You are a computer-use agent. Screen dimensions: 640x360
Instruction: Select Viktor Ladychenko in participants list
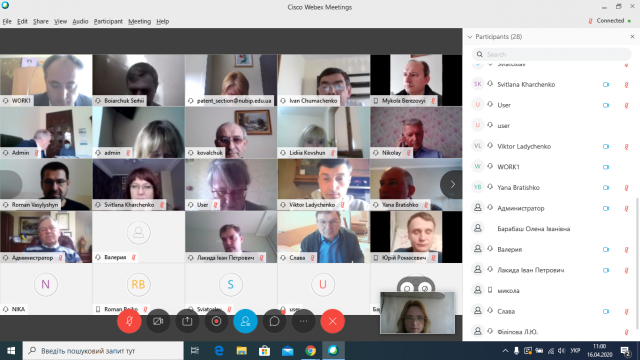tap(551, 146)
